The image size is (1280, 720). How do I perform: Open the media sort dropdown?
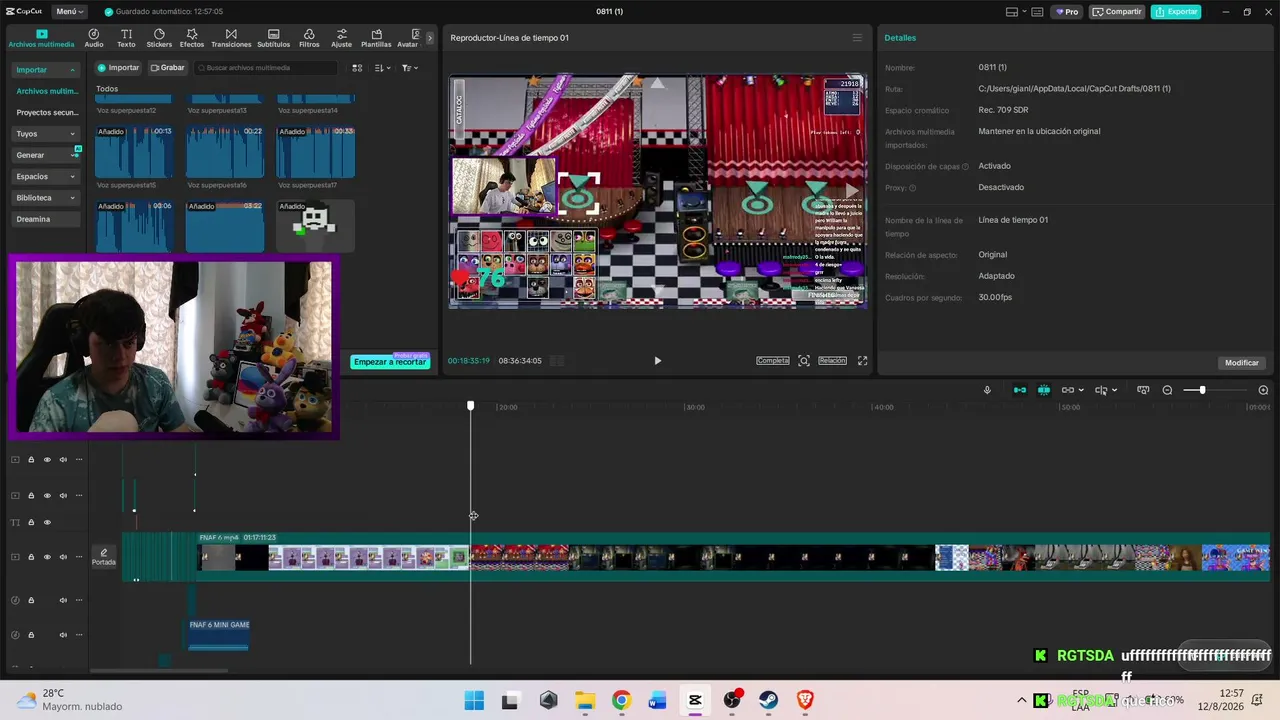tap(383, 68)
